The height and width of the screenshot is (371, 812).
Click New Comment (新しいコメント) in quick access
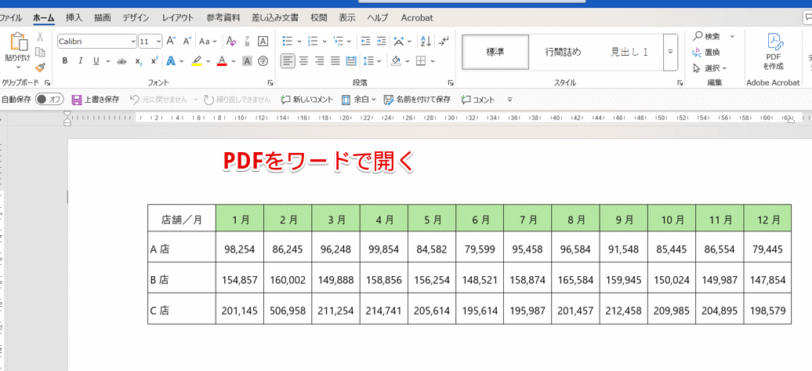click(x=307, y=99)
